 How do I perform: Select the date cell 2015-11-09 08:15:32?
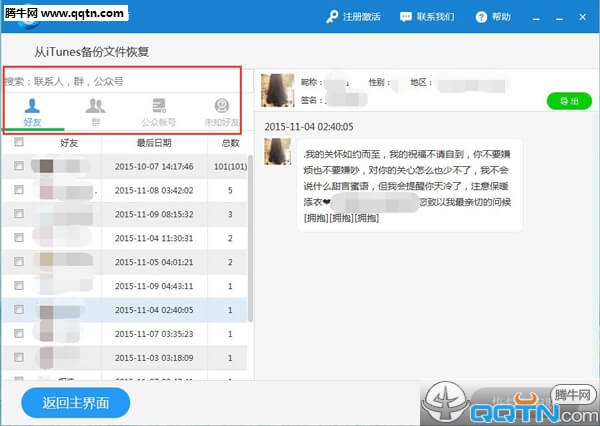point(154,214)
